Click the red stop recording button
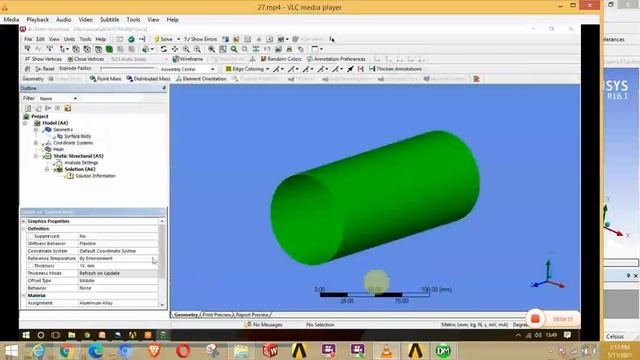Screen dimensions: 640x360 click(x=535, y=319)
